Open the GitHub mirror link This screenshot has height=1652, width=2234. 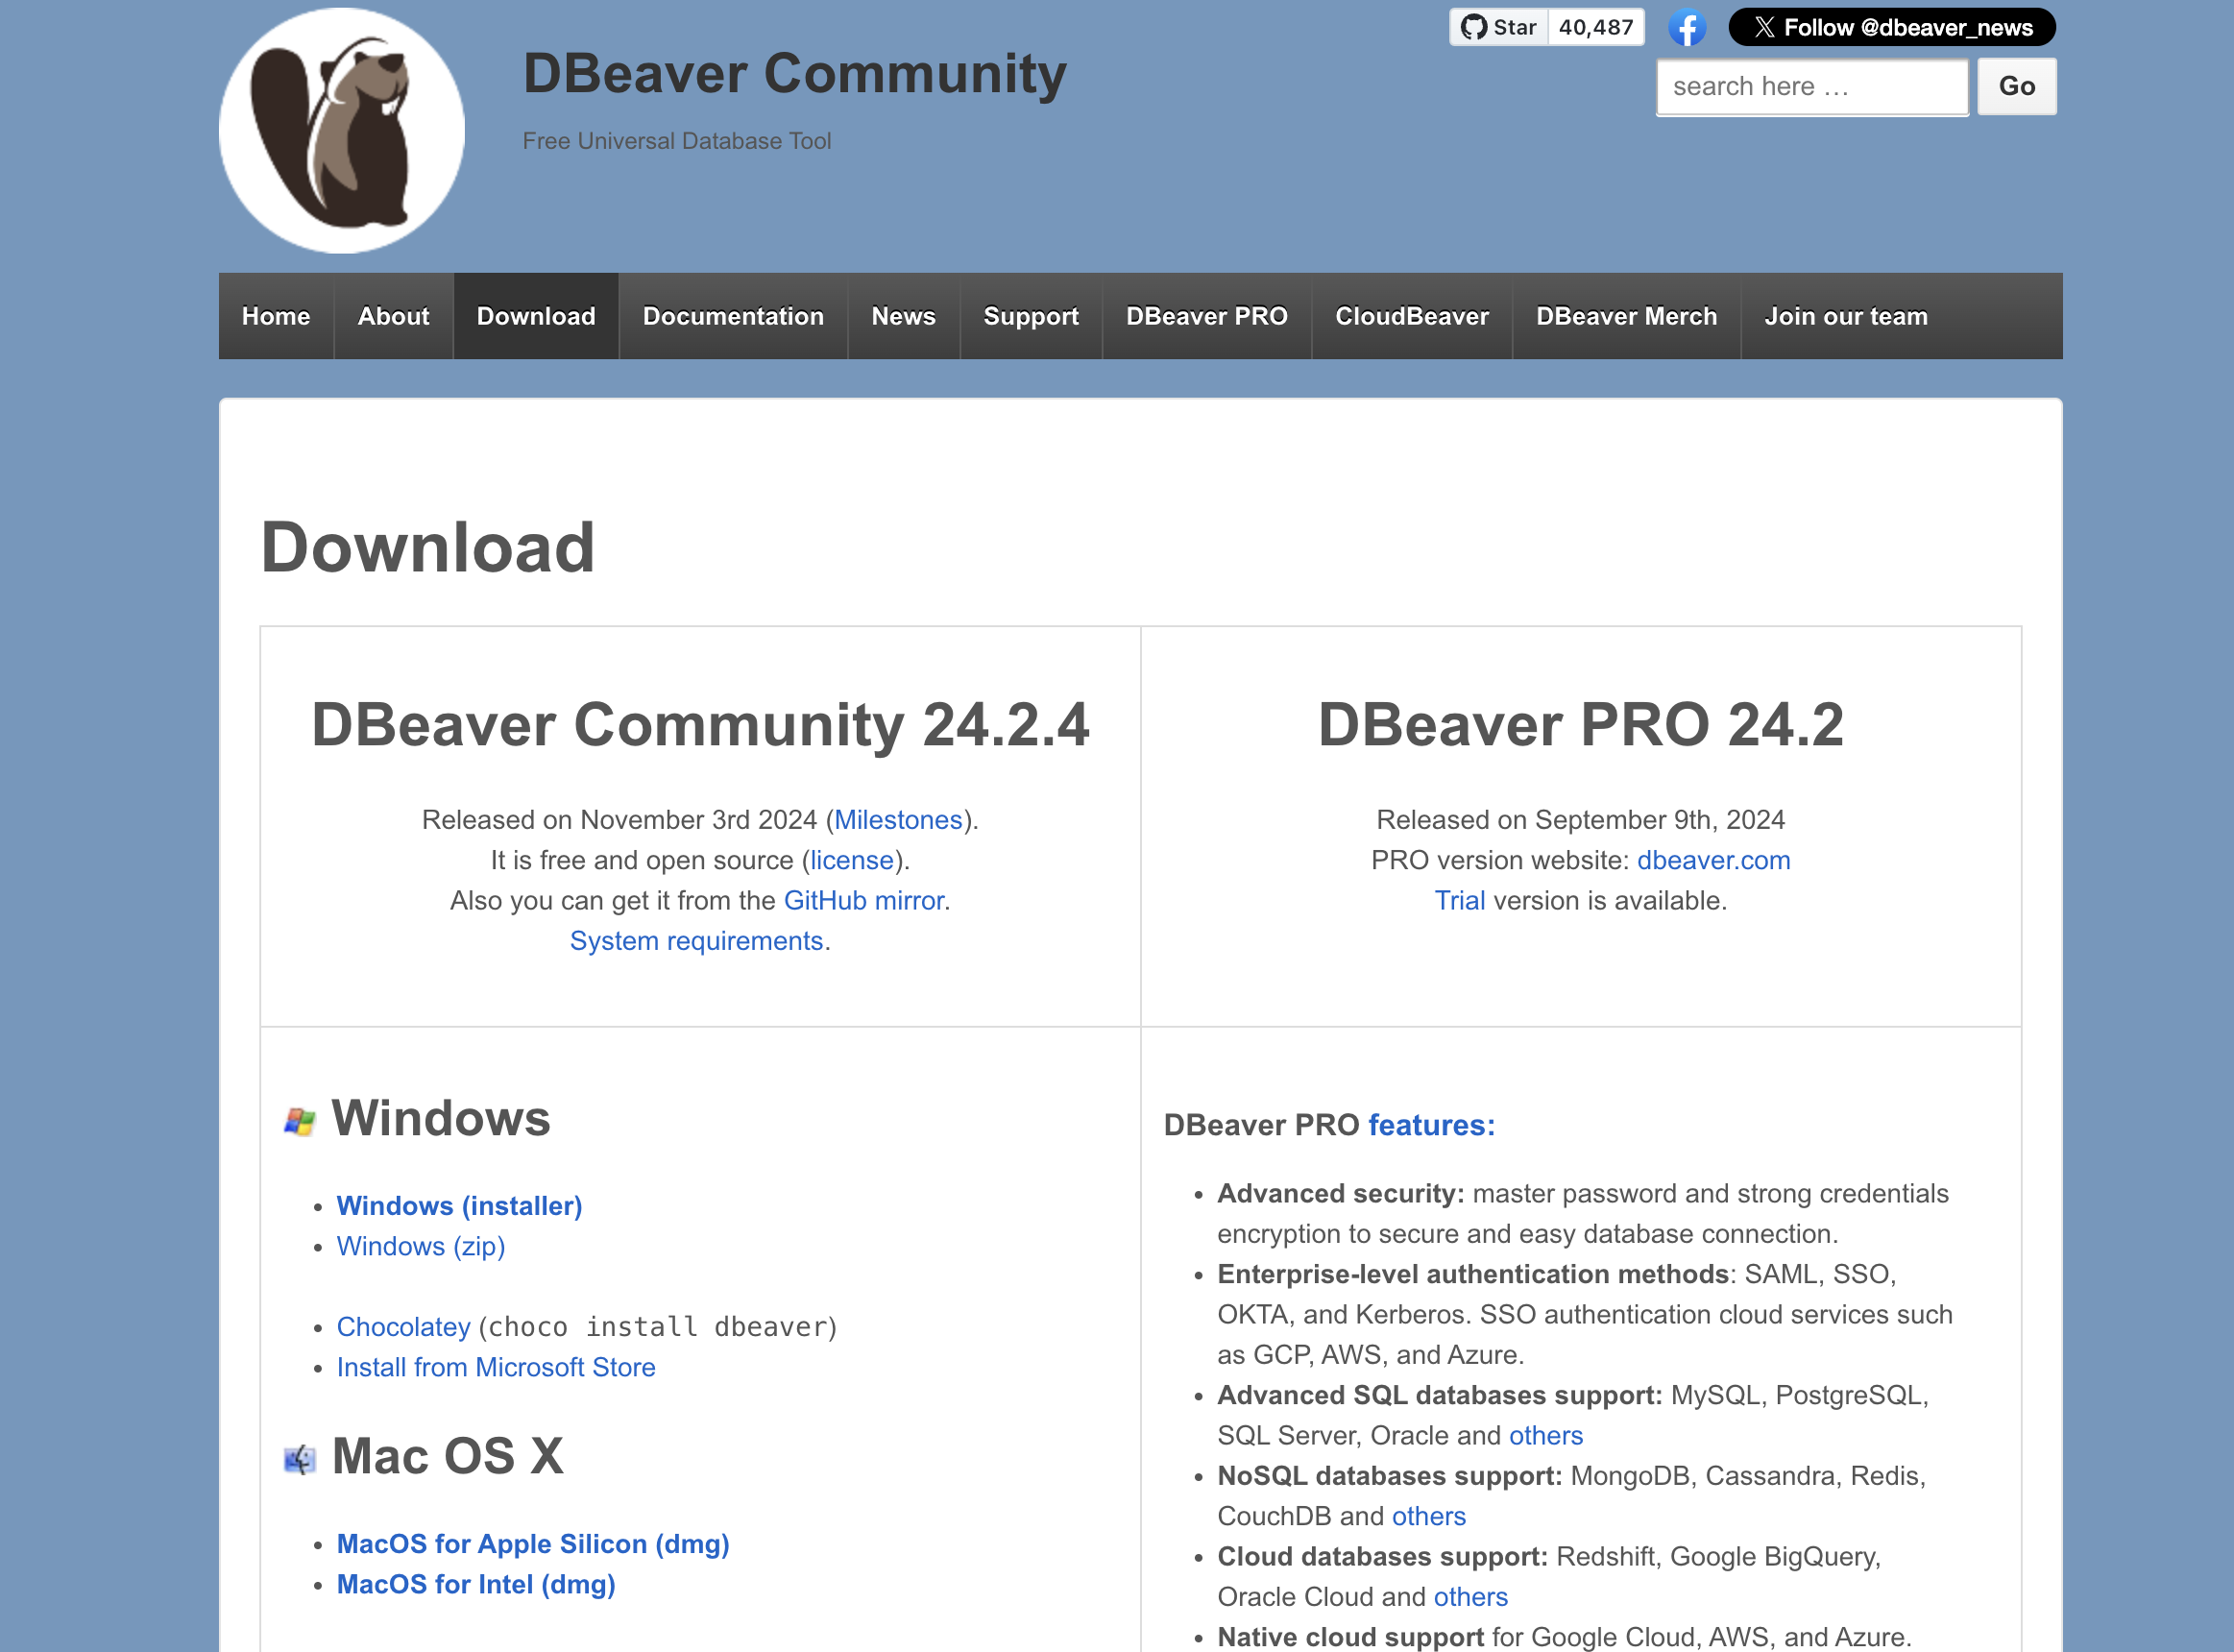(863, 901)
